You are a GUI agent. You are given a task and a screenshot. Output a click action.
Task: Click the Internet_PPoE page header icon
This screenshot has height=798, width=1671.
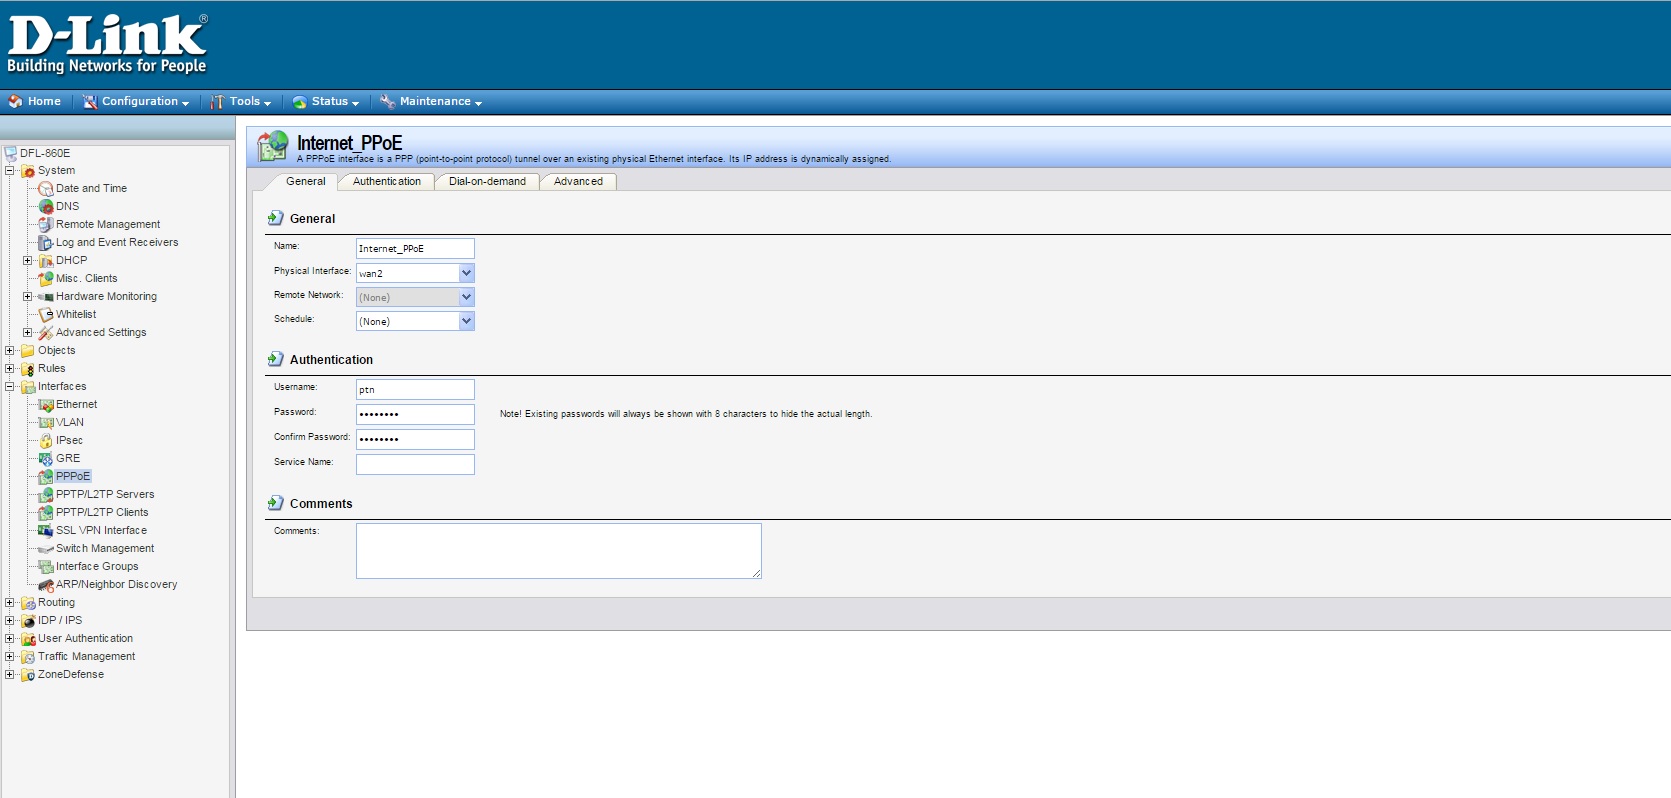273,146
